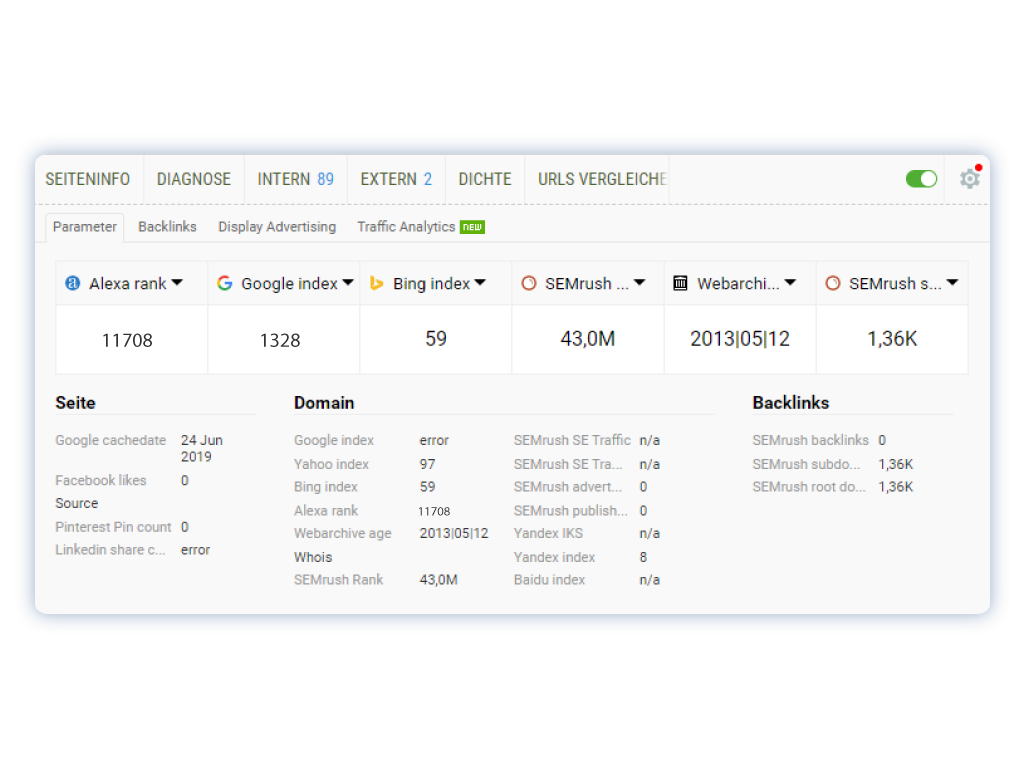The height and width of the screenshot is (768, 1024).
Task: Switch to the DIAGNOSE tab
Action: pyautogui.click(x=194, y=179)
